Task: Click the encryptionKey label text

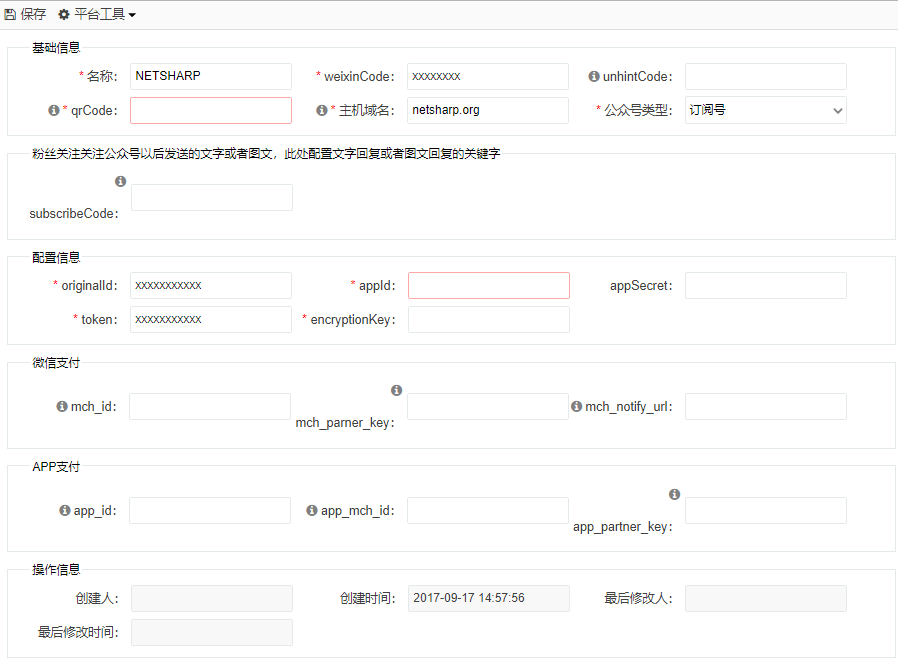Action: (x=353, y=320)
